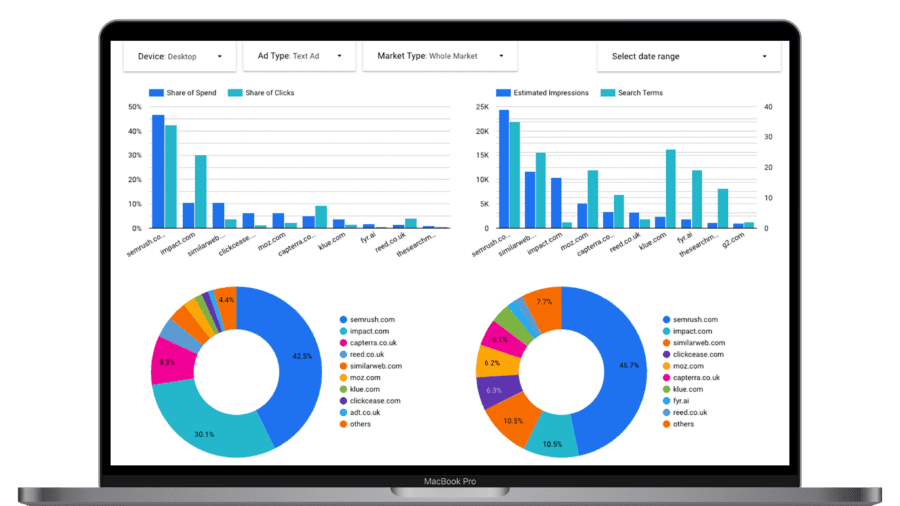The height and width of the screenshot is (506, 900).
Task: Open the Device: Desktop dropdown
Action: point(180,56)
